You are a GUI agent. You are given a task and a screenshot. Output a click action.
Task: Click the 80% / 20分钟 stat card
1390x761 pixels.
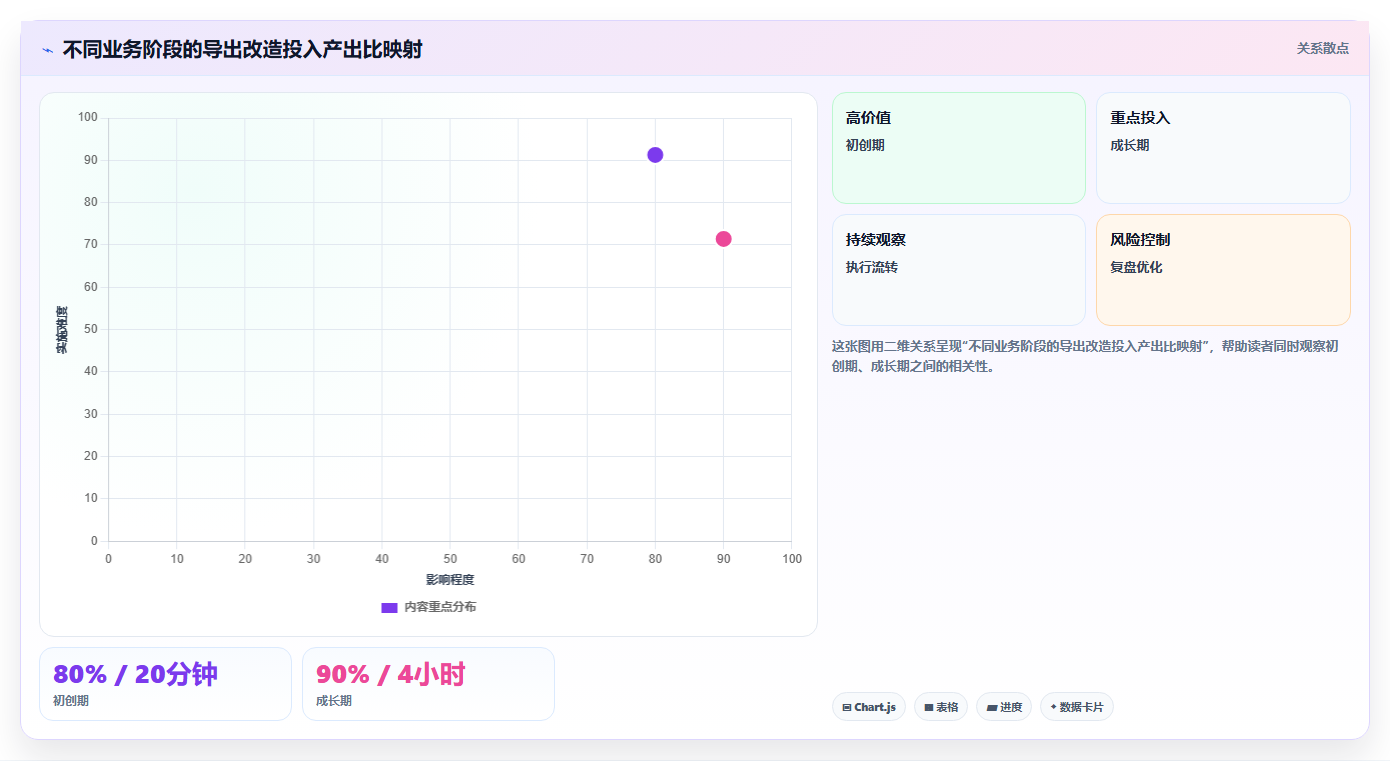click(165, 684)
